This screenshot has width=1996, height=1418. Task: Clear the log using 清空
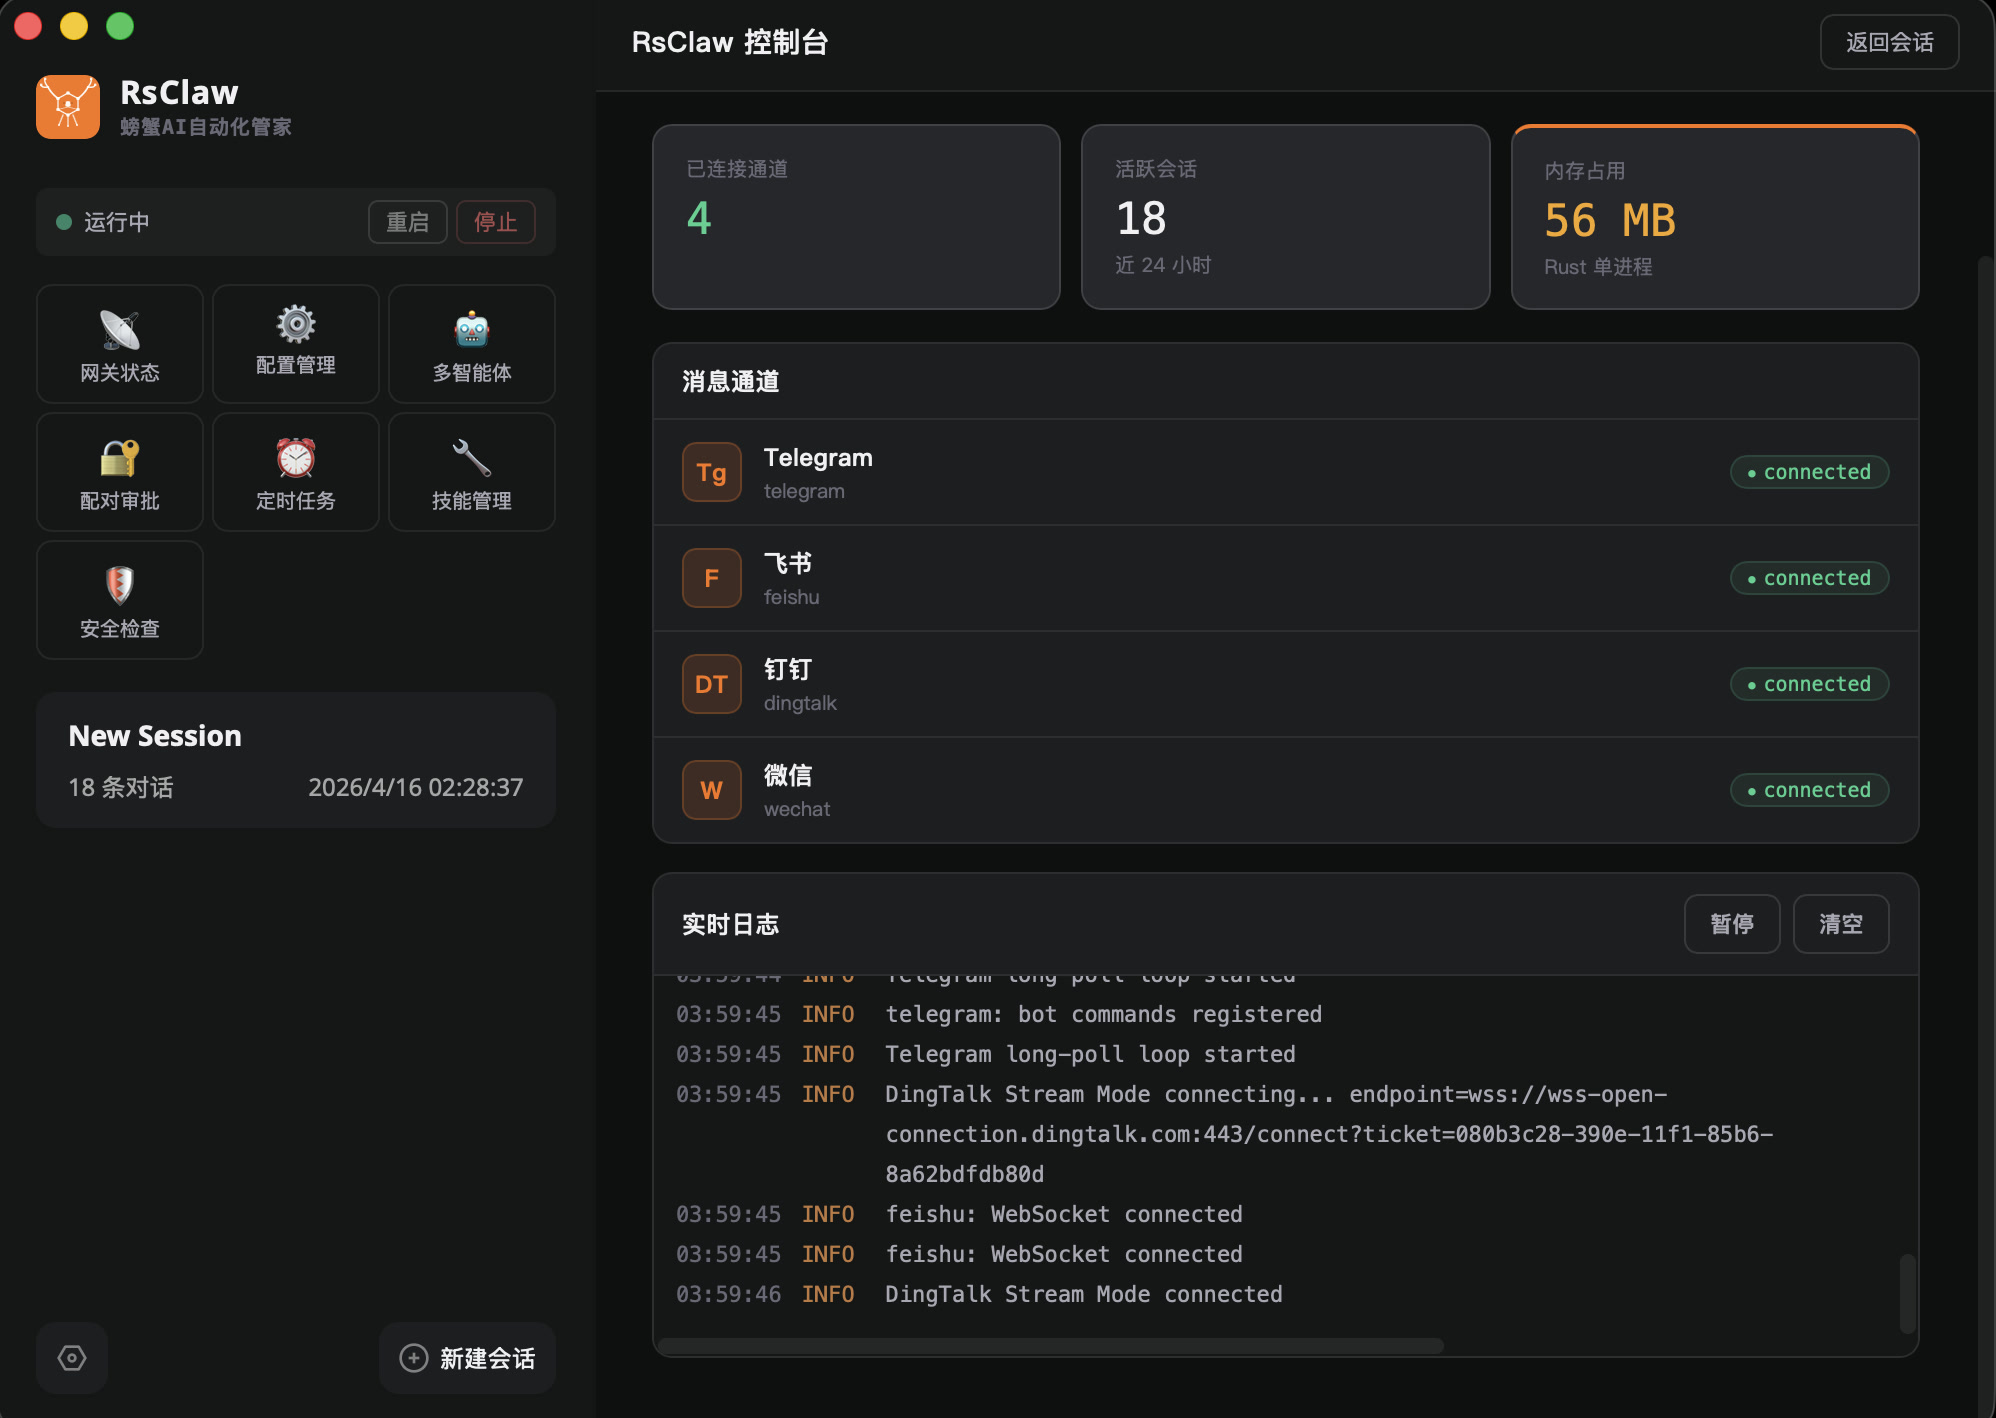tap(1840, 924)
